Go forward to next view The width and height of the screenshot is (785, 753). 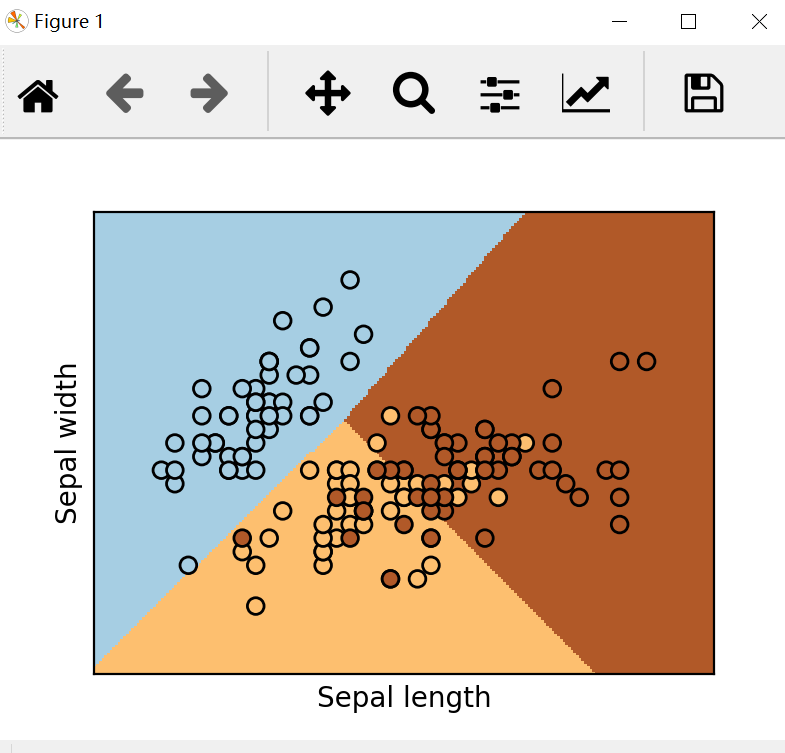[x=209, y=94]
